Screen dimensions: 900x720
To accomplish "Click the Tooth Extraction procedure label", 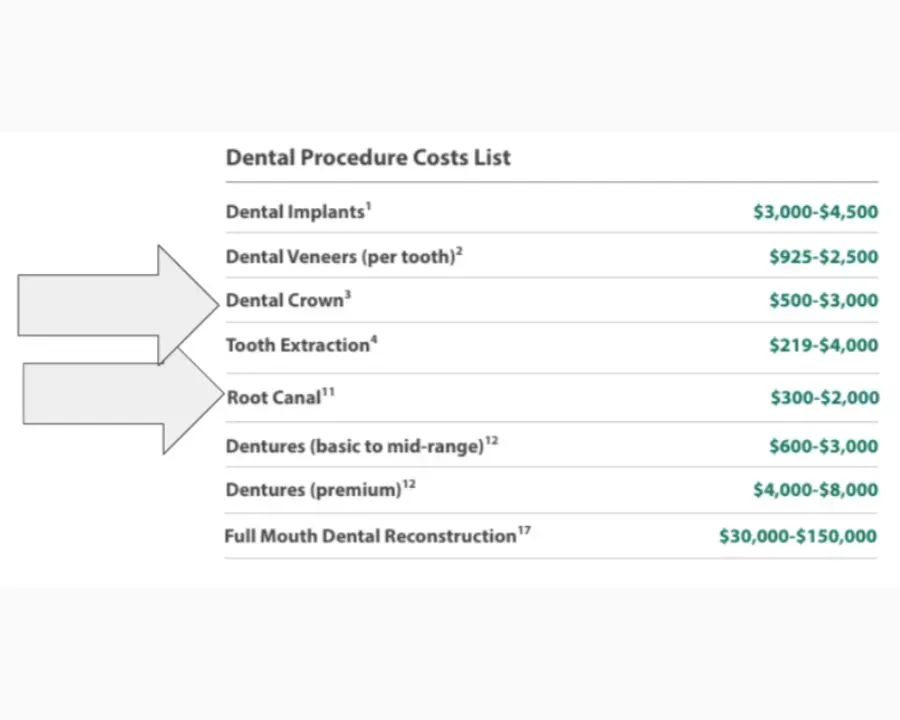I will pos(298,346).
